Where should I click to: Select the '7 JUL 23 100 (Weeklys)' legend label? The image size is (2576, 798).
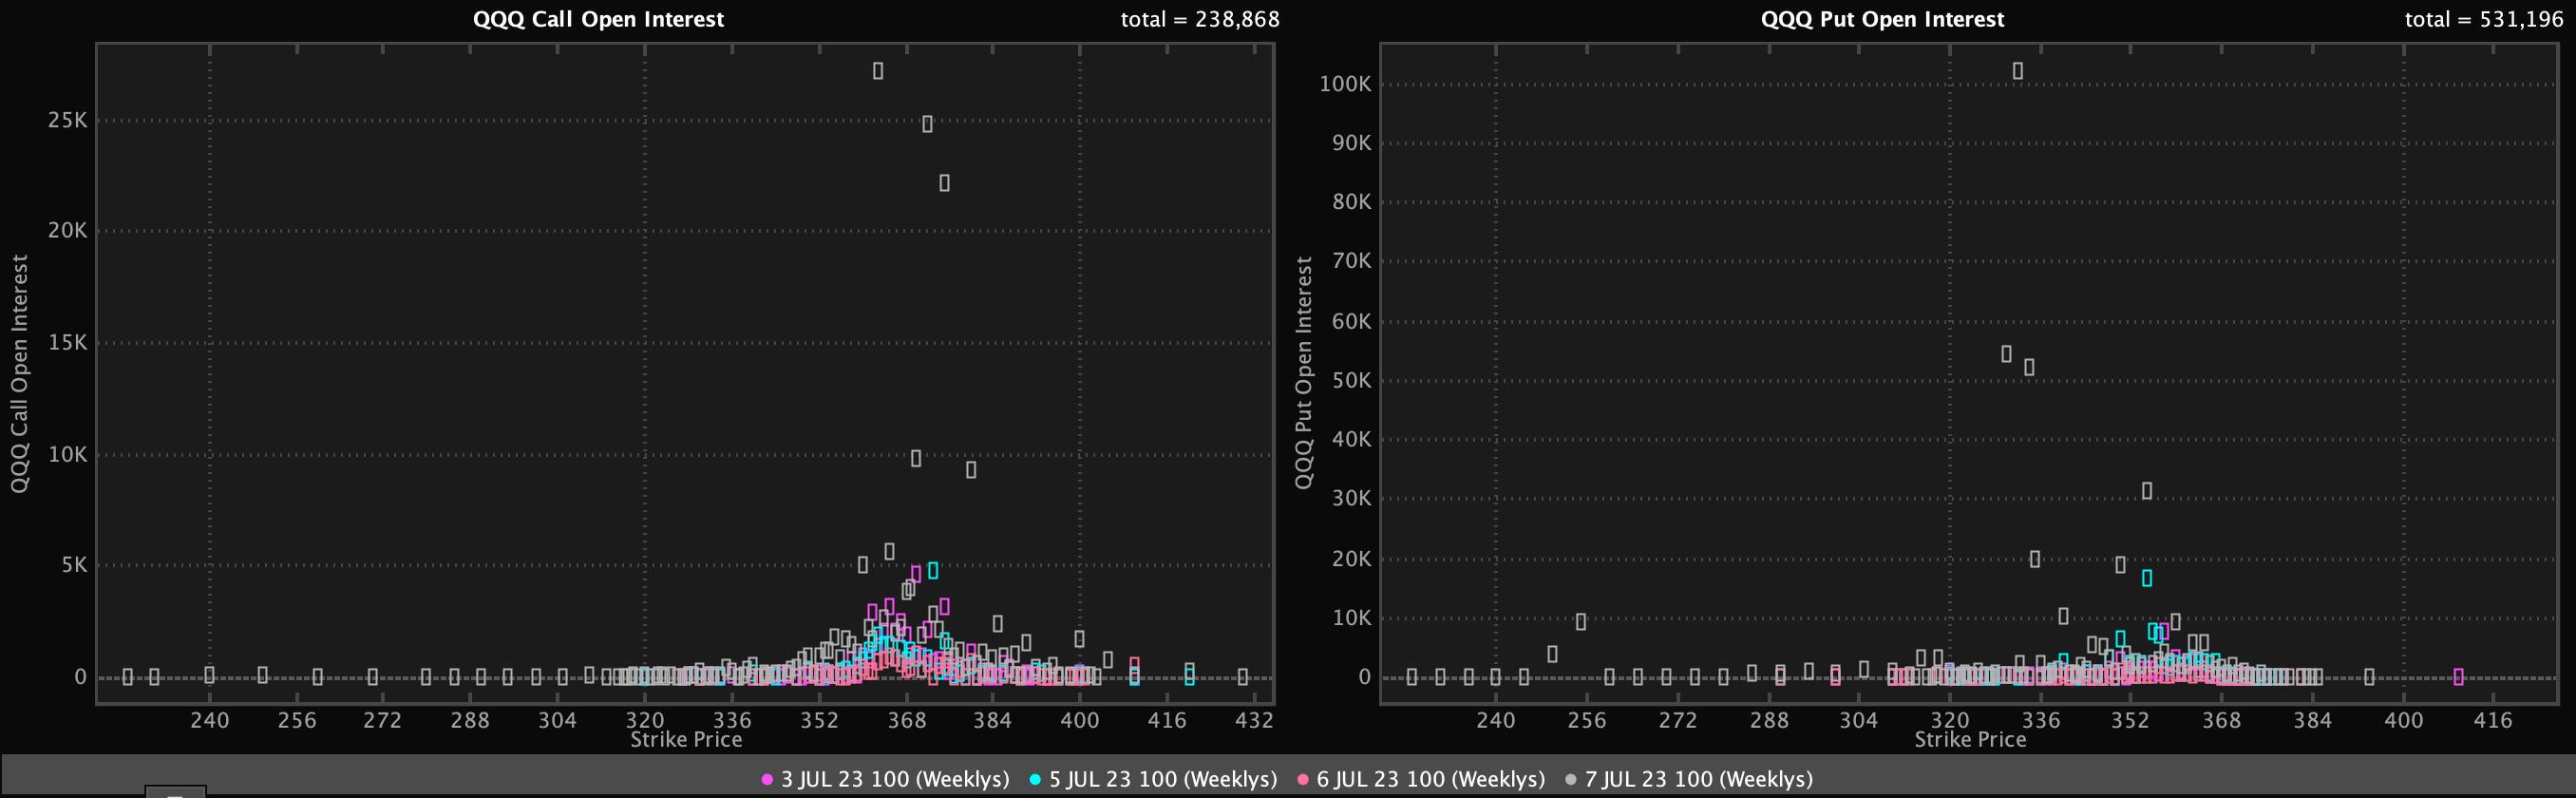(1699, 779)
